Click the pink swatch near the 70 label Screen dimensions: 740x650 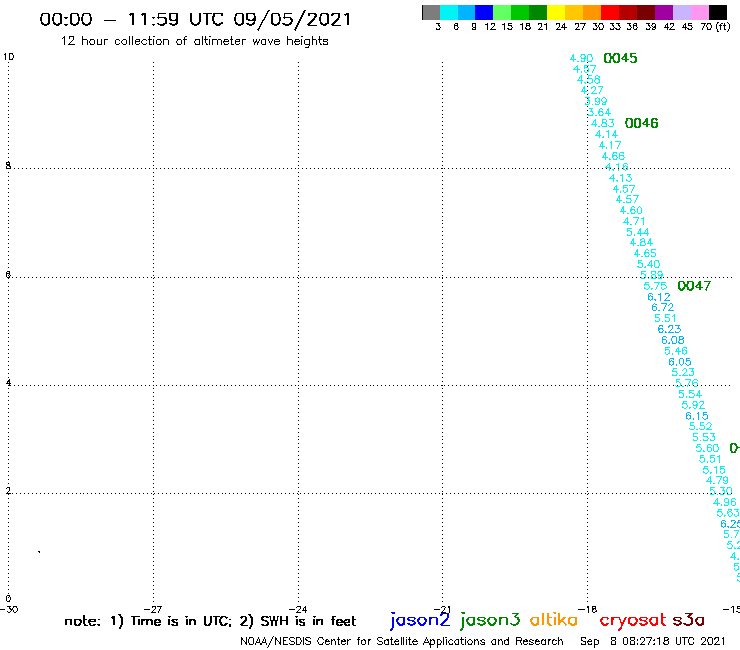point(699,12)
